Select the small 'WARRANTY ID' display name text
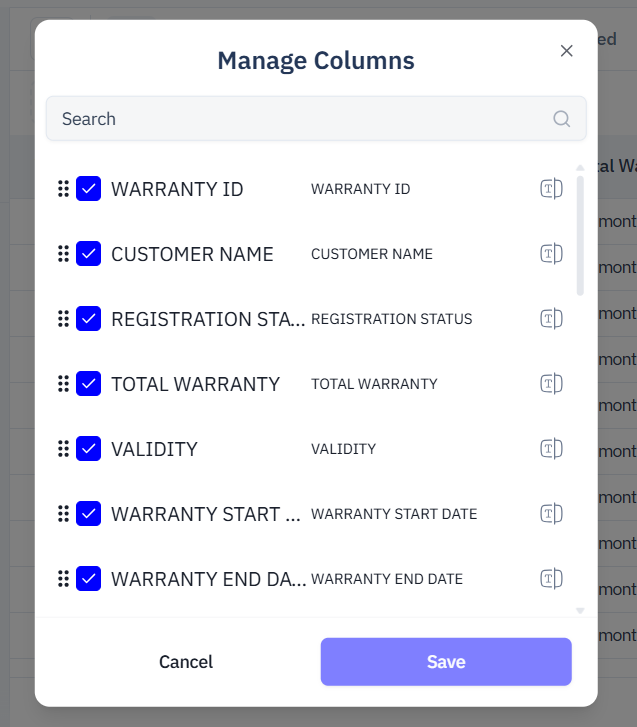The image size is (637, 727). coord(361,189)
